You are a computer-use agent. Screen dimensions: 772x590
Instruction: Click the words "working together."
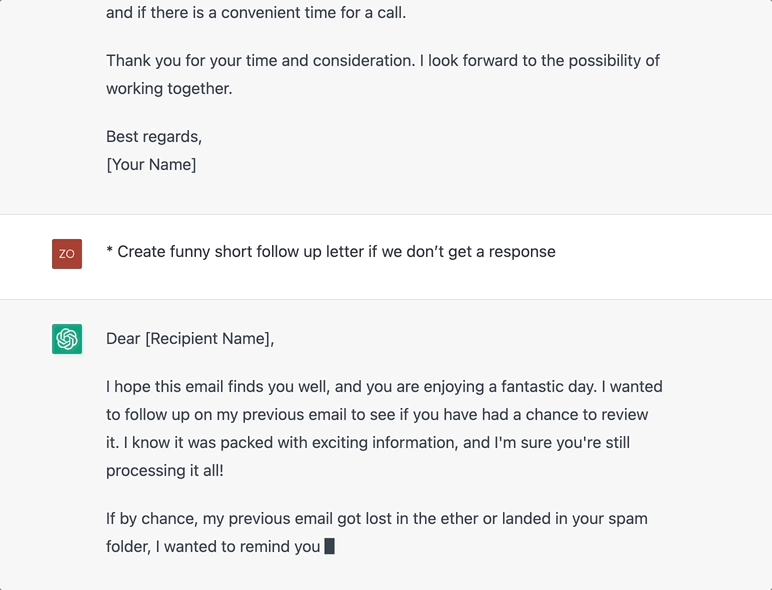click(169, 89)
